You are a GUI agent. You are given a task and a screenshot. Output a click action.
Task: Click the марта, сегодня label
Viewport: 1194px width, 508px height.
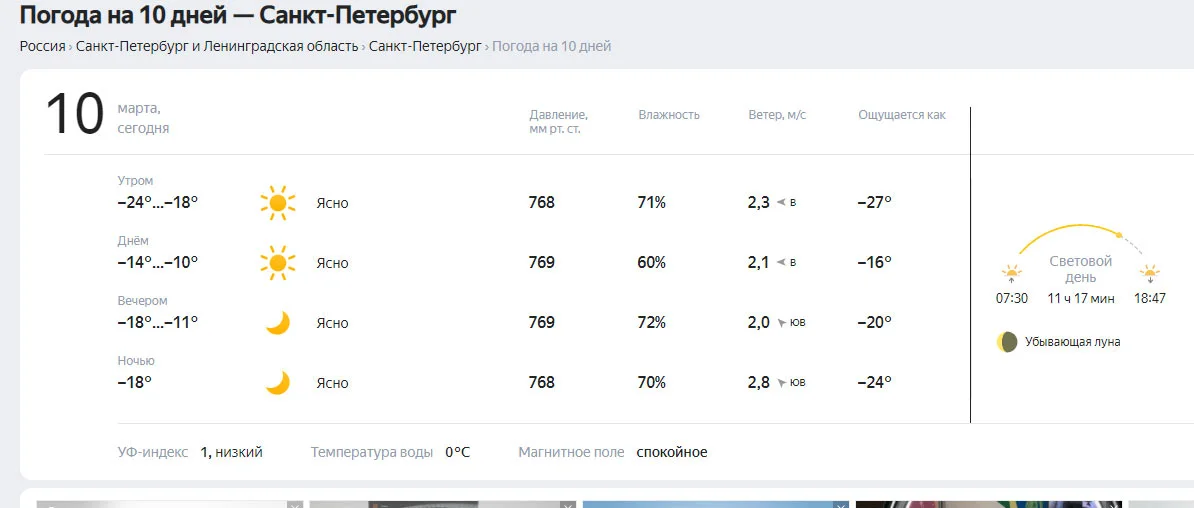coord(143,119)
